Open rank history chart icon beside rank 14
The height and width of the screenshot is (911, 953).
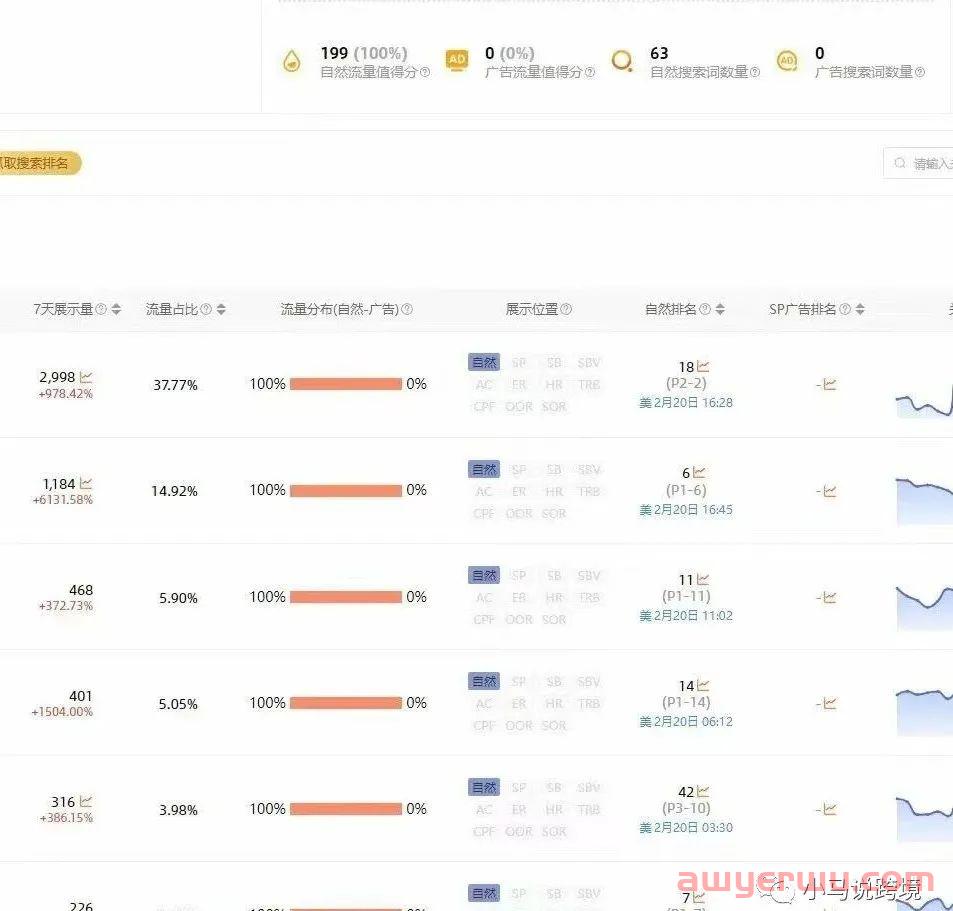[x=703, y=686]
